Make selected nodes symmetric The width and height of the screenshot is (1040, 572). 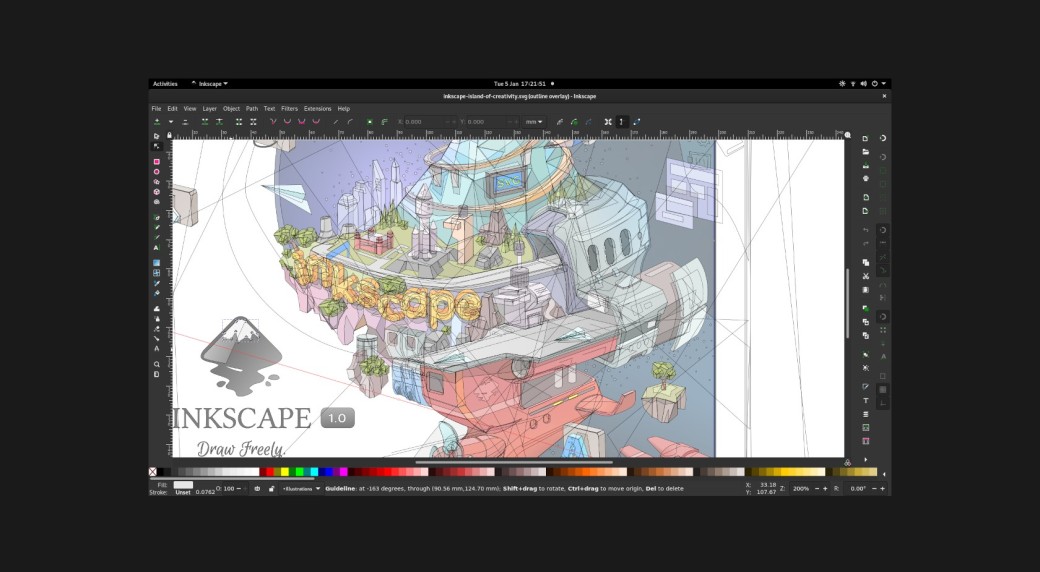[x=302, y=122]
